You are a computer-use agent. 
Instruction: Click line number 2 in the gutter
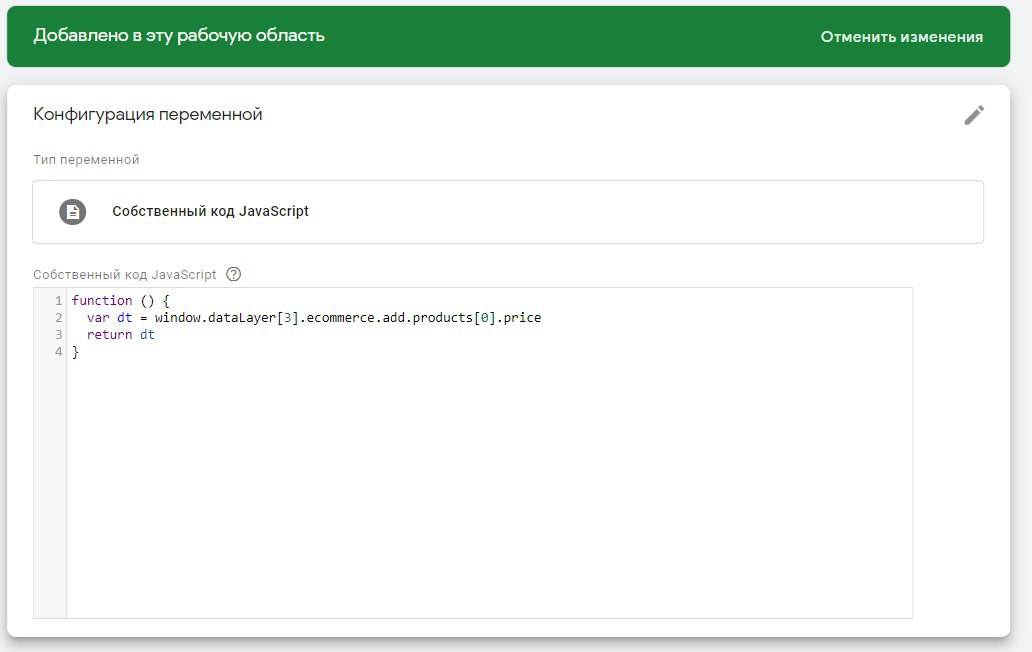(x=59, y=318)
